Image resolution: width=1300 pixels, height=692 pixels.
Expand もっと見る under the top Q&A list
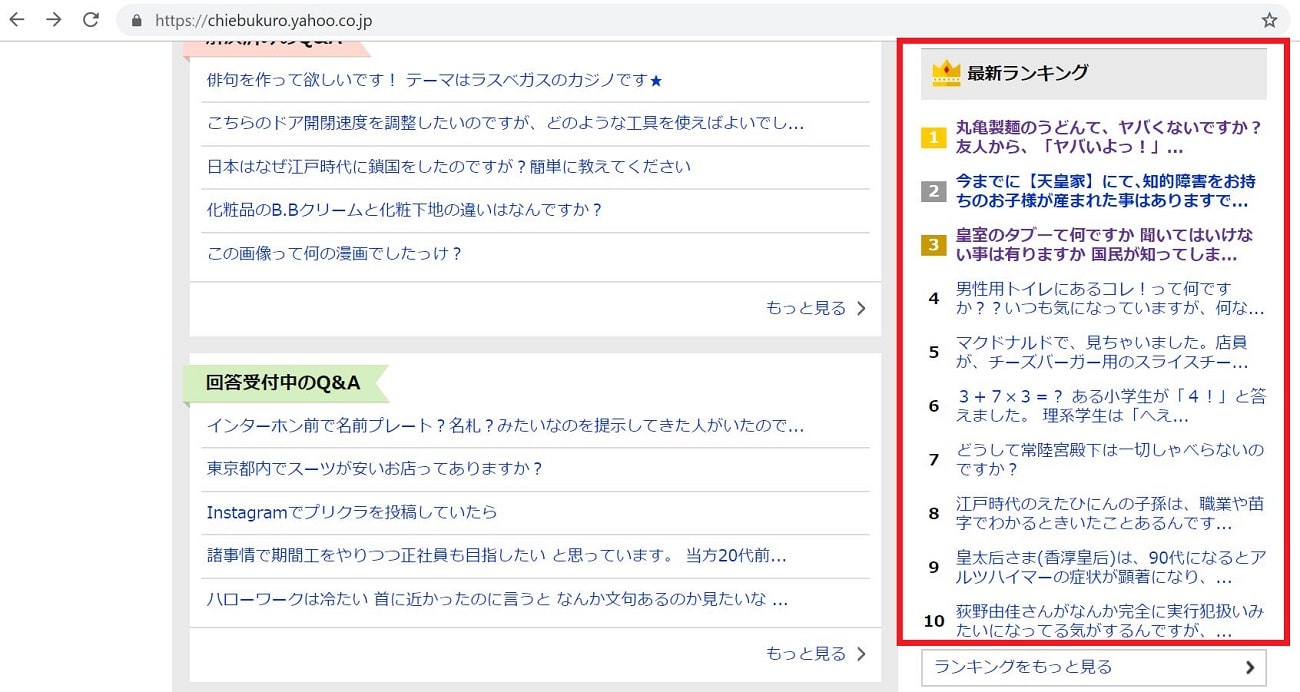815,308
